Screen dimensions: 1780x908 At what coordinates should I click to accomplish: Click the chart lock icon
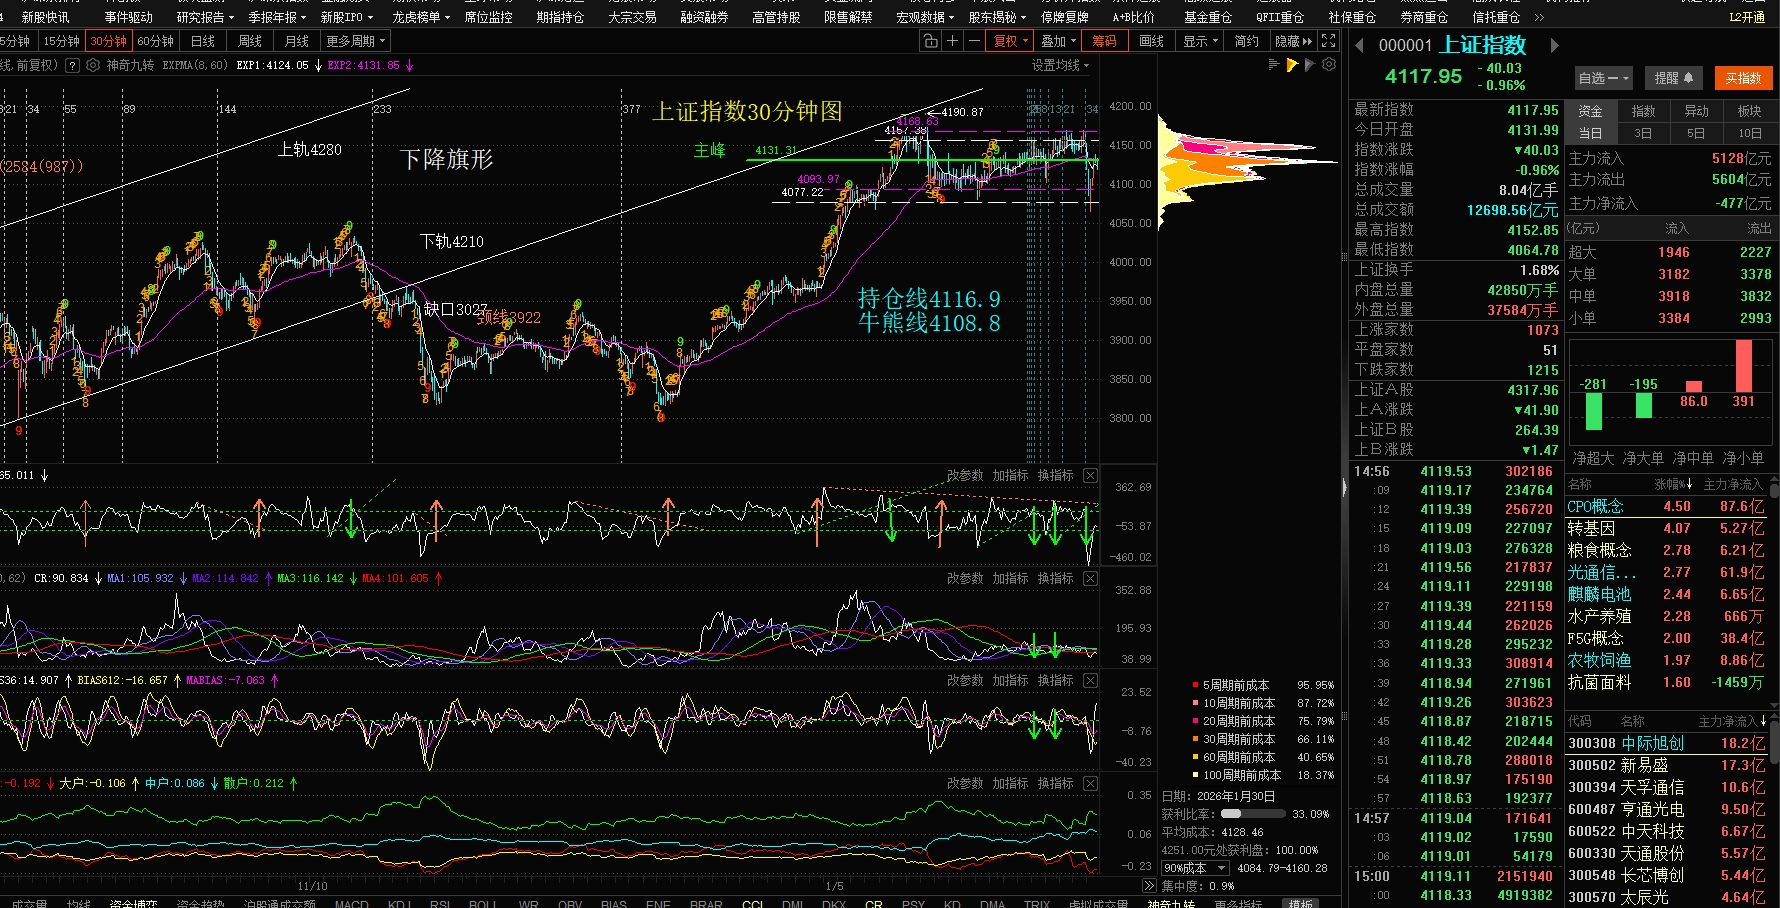click(930, 41)
